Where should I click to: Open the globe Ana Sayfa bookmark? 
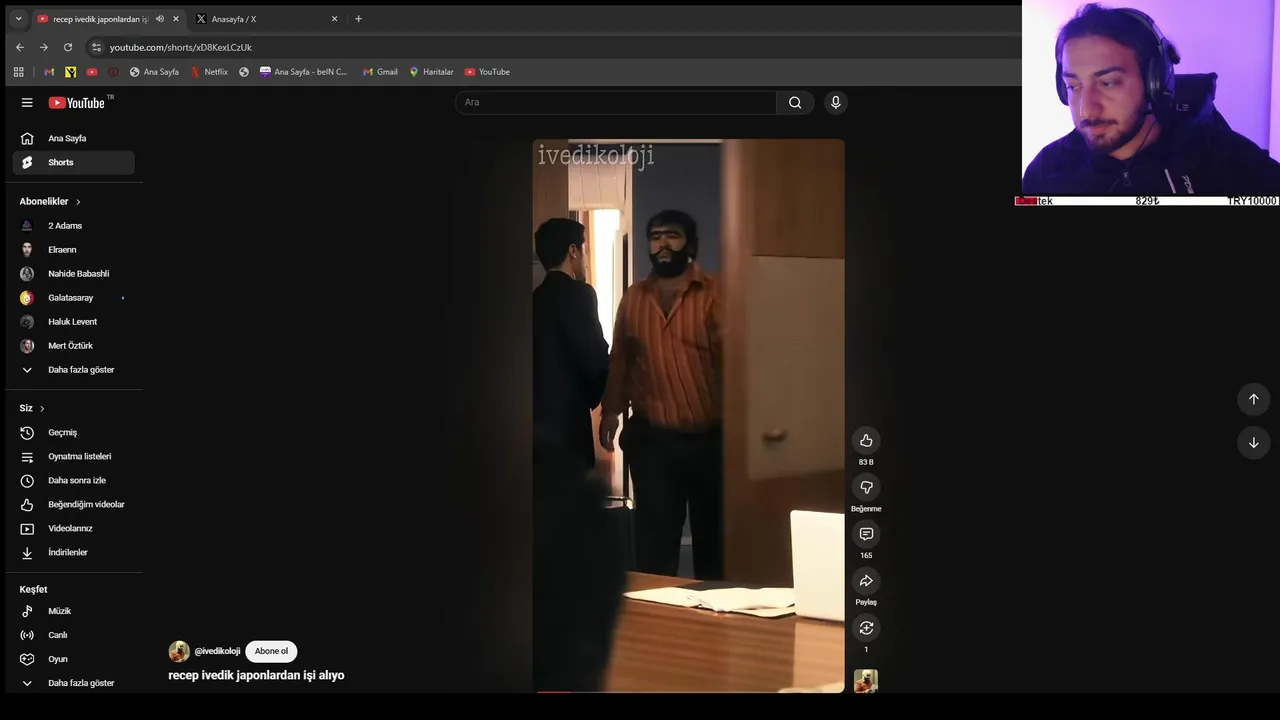[x=154, y=72]
